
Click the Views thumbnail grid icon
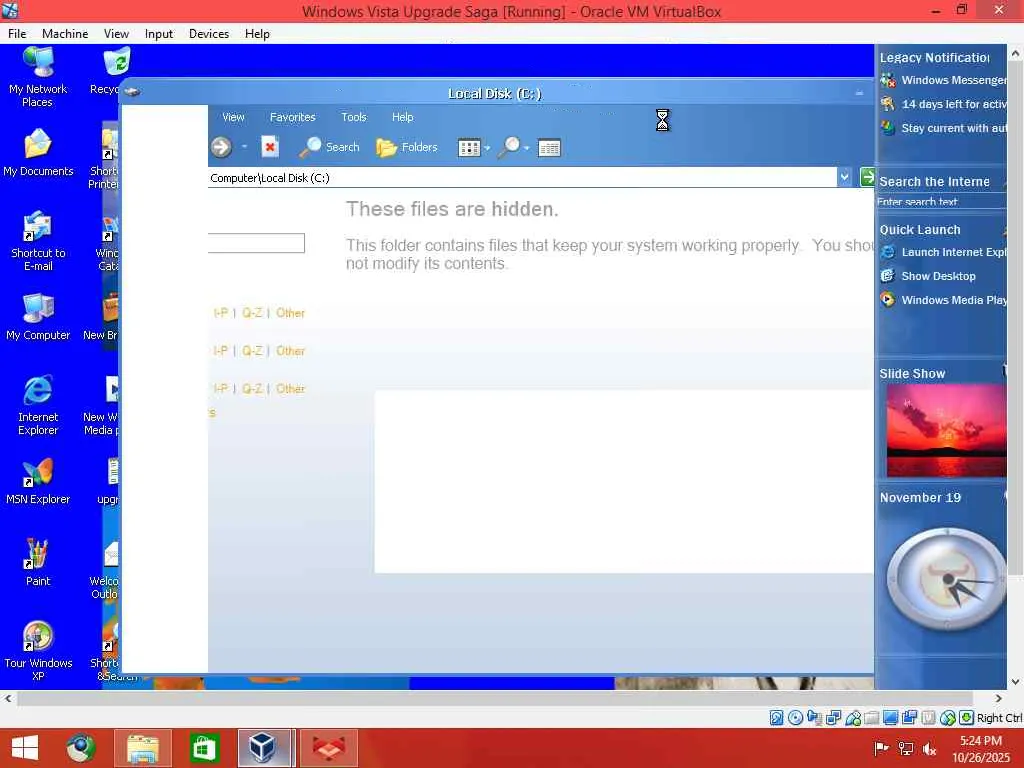coord(469,148)
